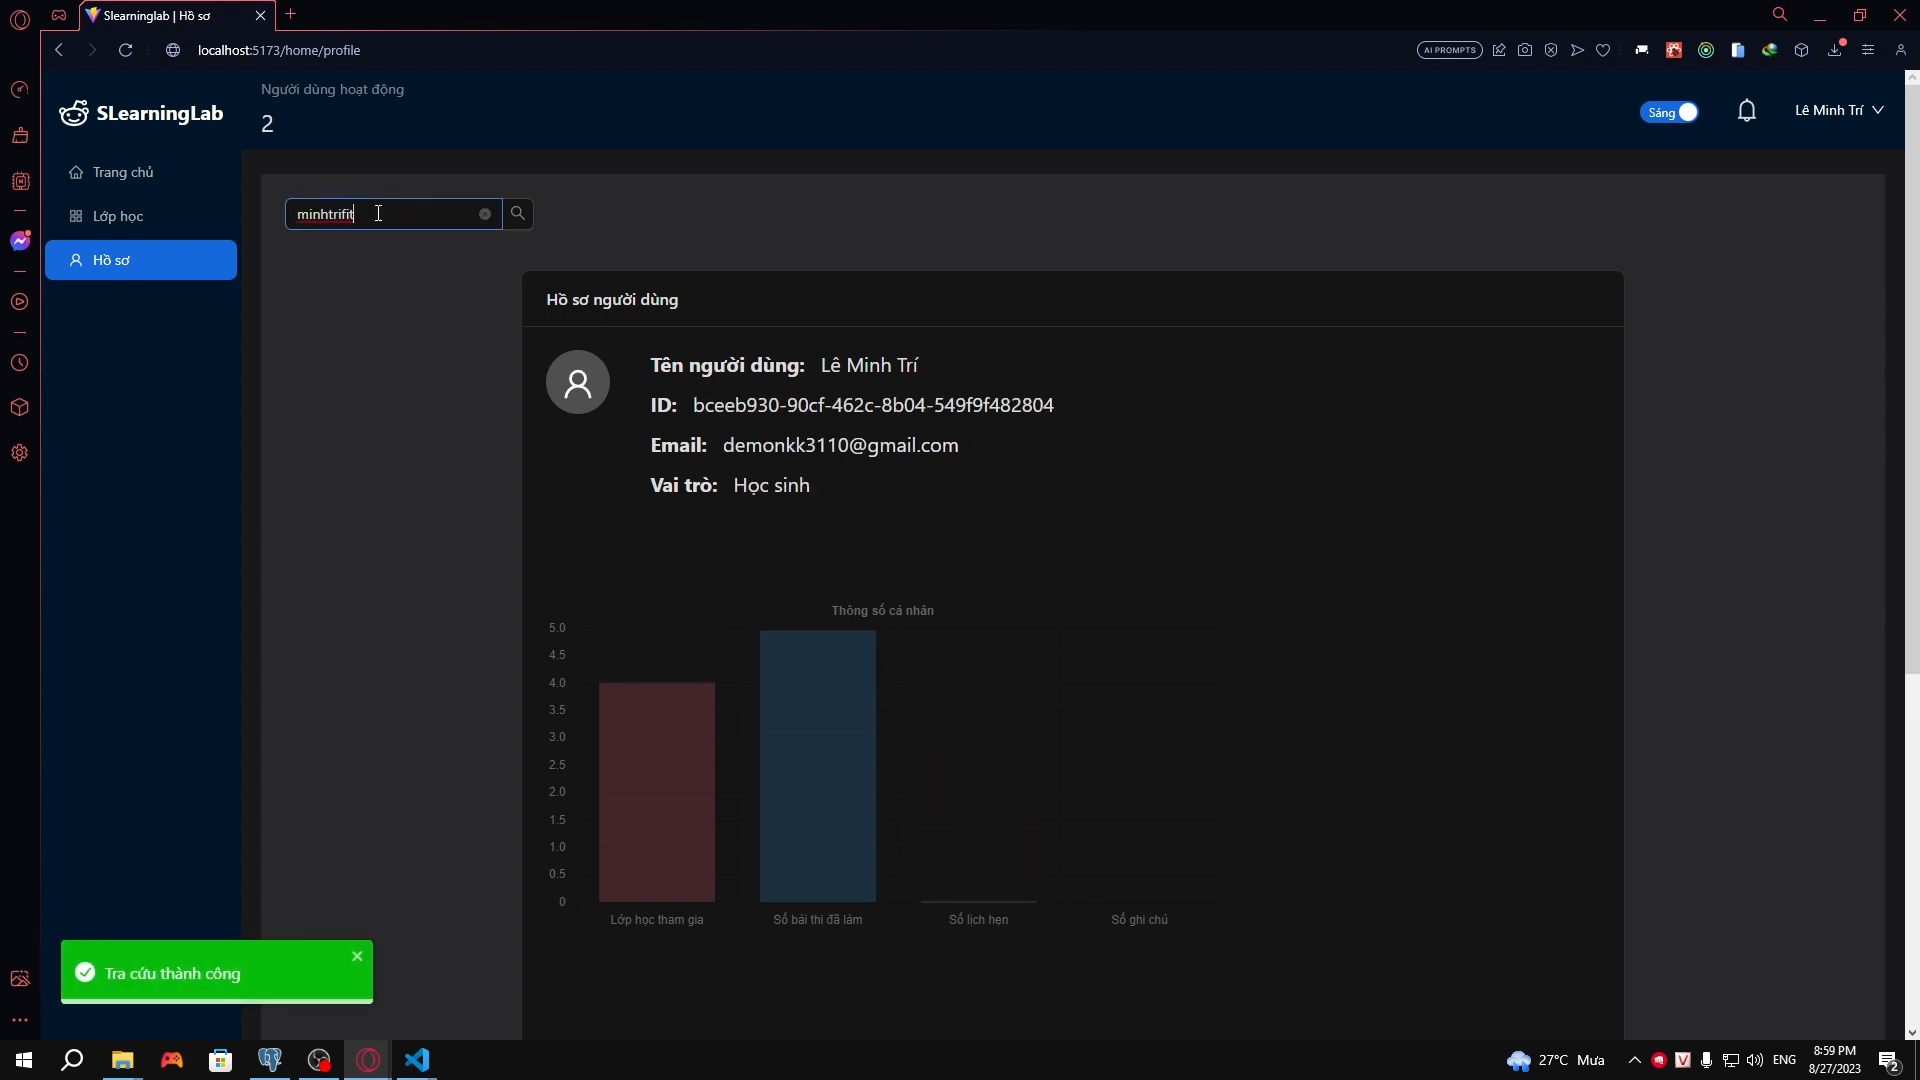Open Messenger in Opera sidebar
Screen dimensions: 1920x1080
click(20, 241)
